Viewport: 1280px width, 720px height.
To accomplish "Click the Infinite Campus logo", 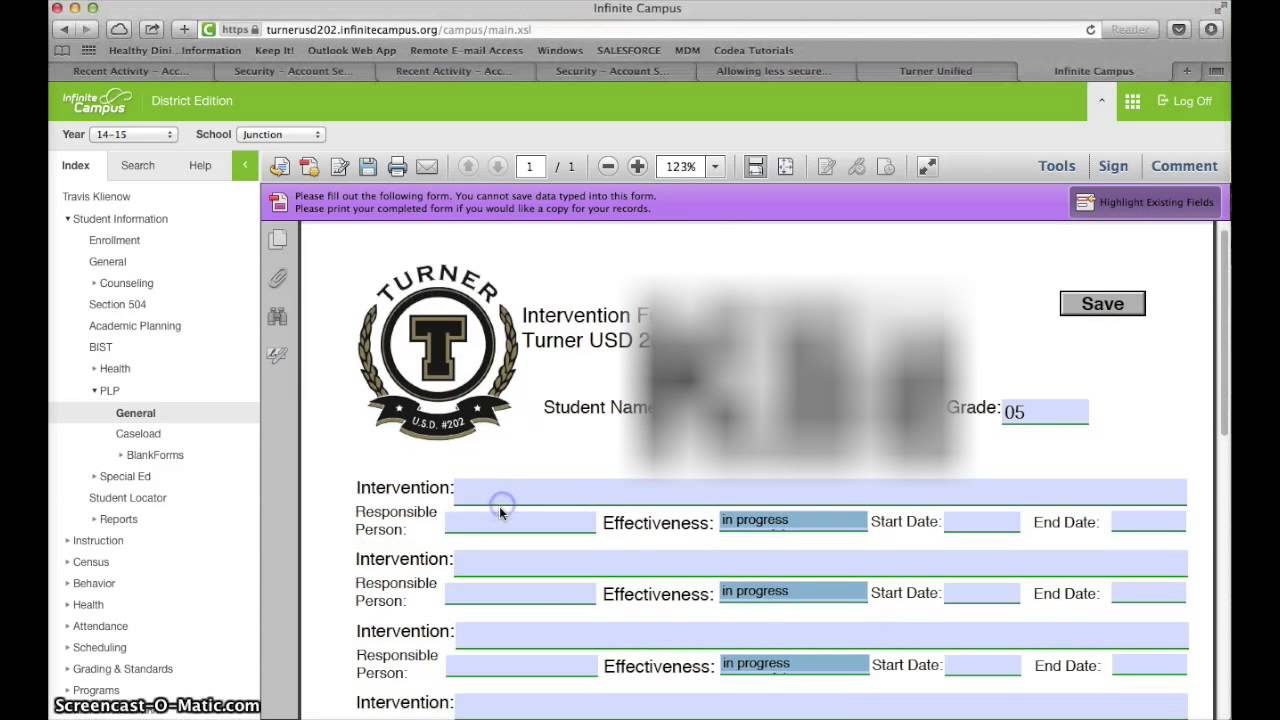I will click(97, 101).
